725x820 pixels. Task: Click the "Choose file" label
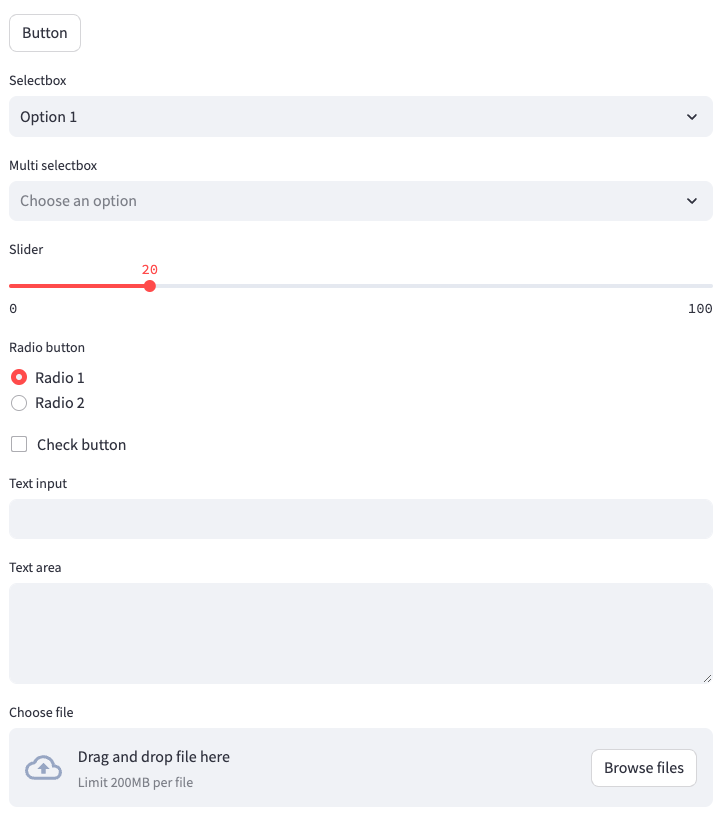tap(41, 713)
